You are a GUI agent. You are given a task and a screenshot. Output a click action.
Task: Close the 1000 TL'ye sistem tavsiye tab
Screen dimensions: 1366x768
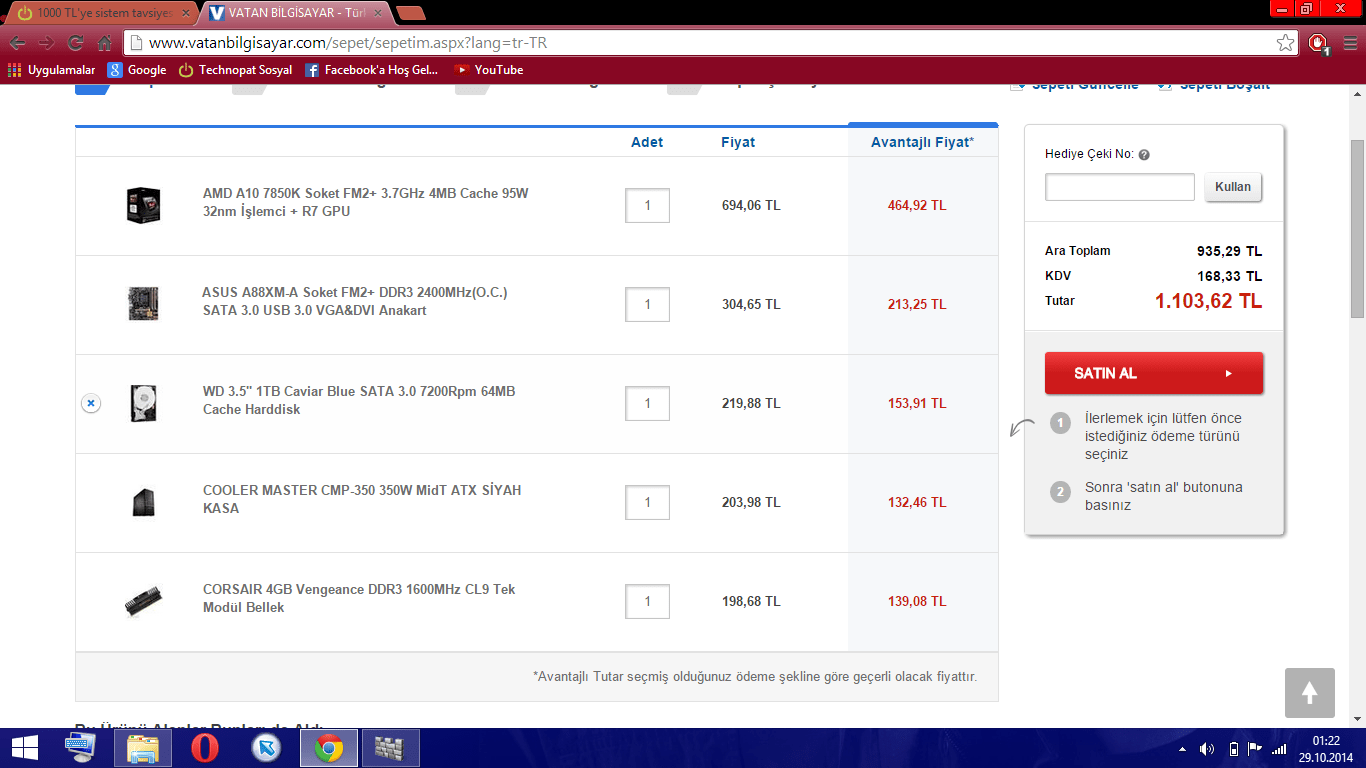coord(185,13)
